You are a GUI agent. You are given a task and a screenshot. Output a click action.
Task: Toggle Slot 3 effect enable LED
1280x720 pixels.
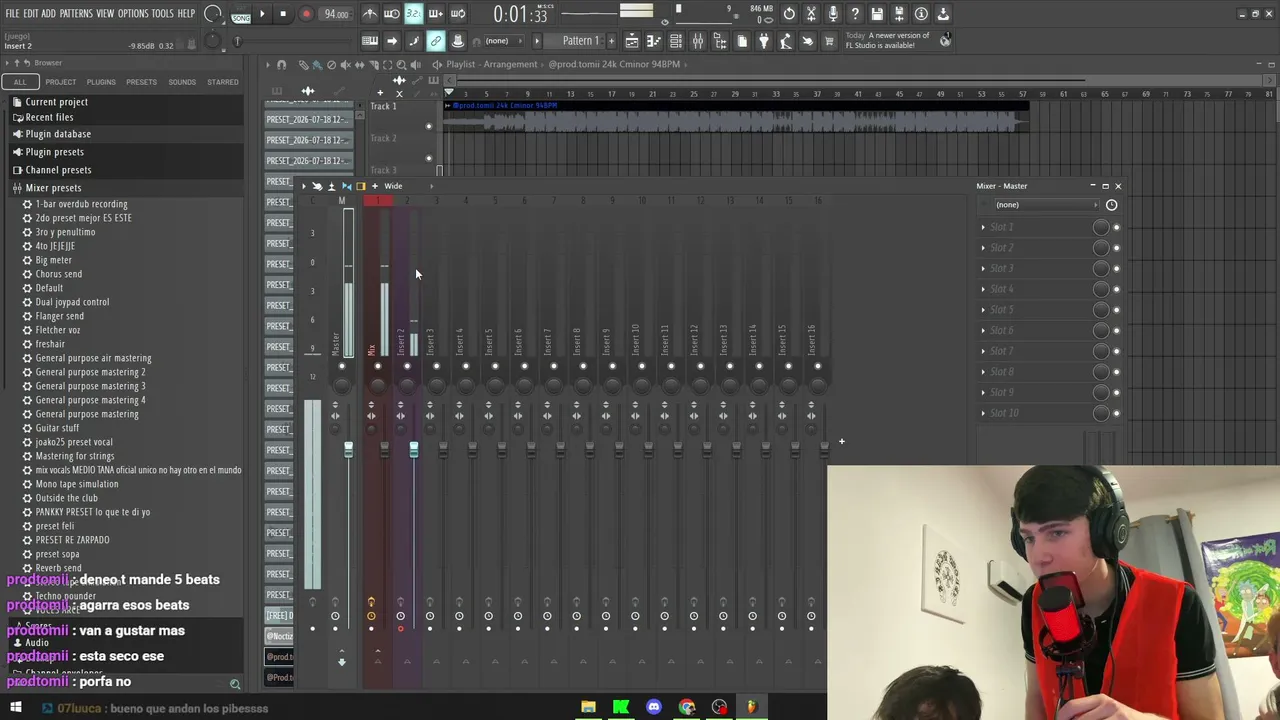pyautogui.click(x=1116, y=269)
